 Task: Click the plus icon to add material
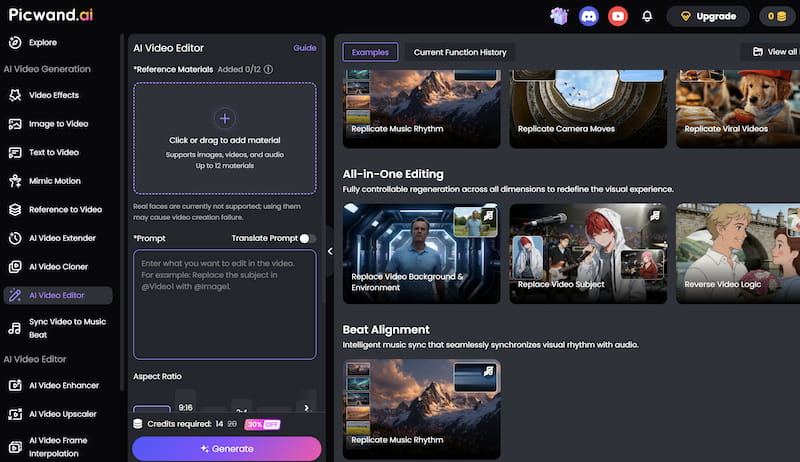point(224,119)
